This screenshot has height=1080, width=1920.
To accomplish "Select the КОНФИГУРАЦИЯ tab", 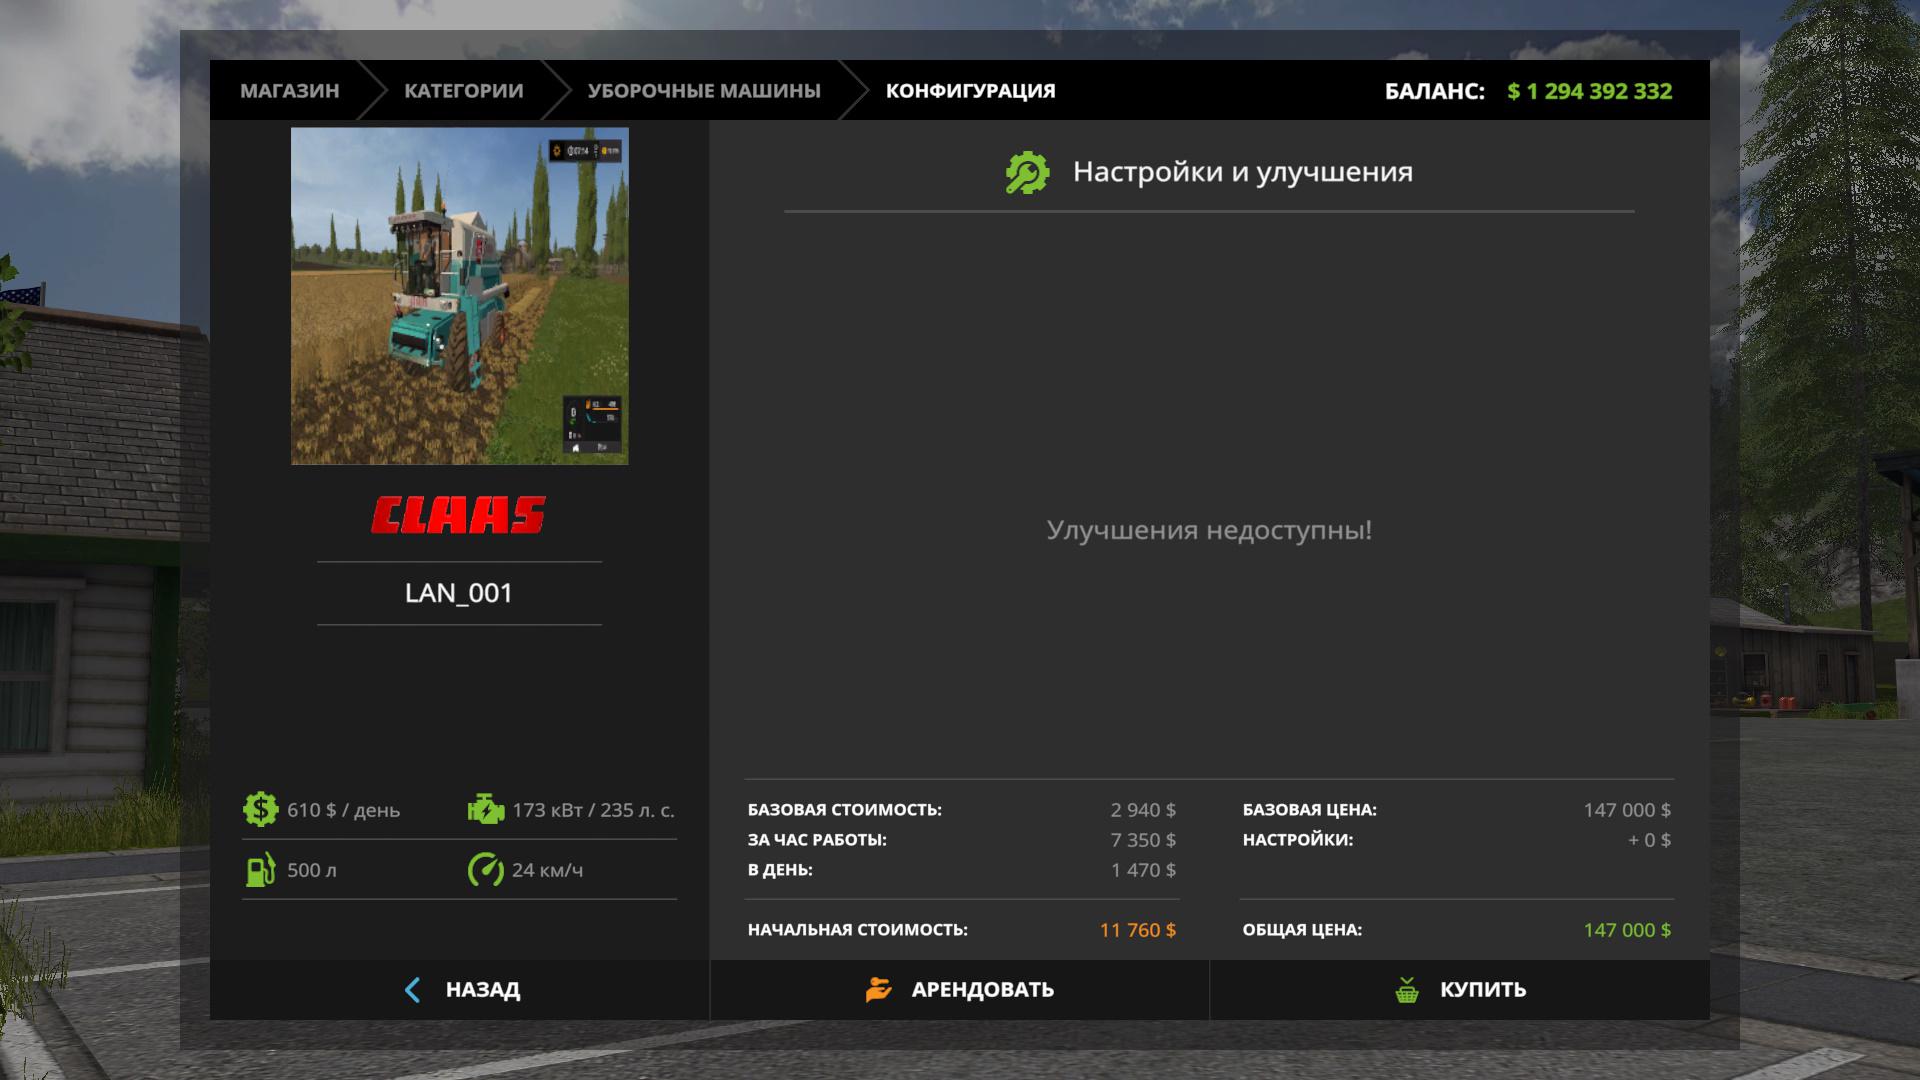I will click(x=970, y=91).
